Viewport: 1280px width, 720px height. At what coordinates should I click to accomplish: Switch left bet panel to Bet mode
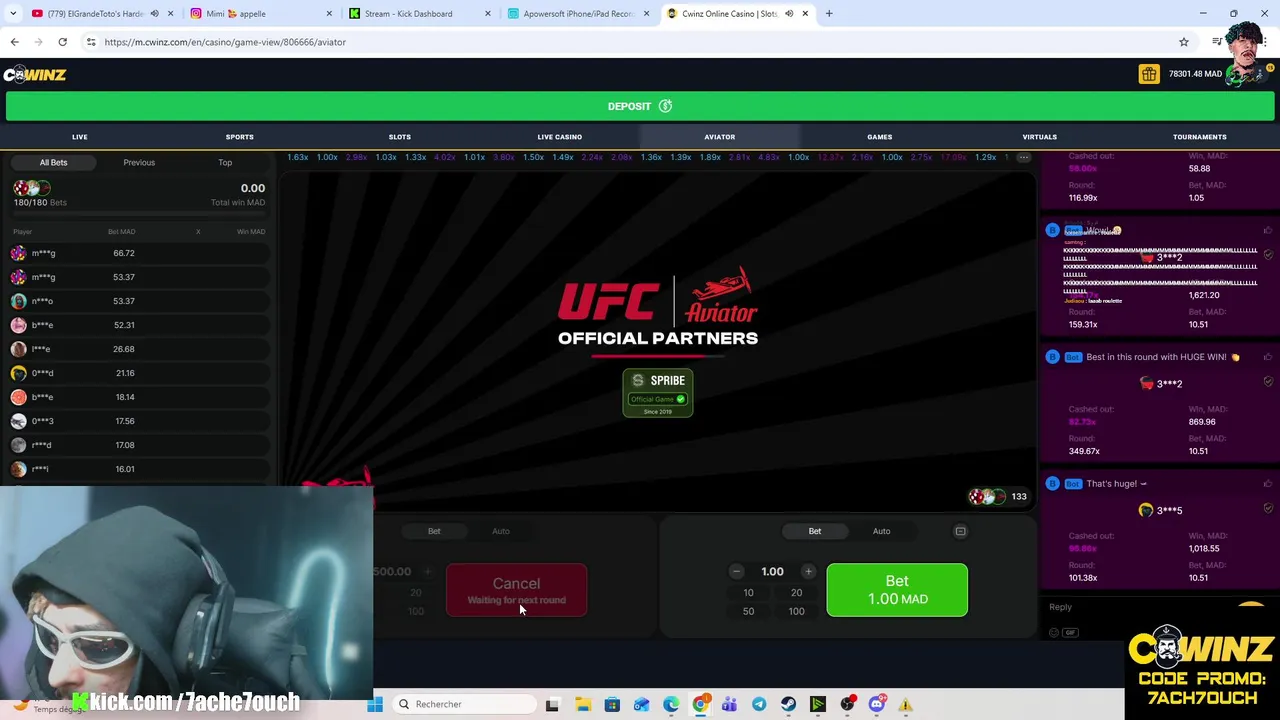pos(434,531)
